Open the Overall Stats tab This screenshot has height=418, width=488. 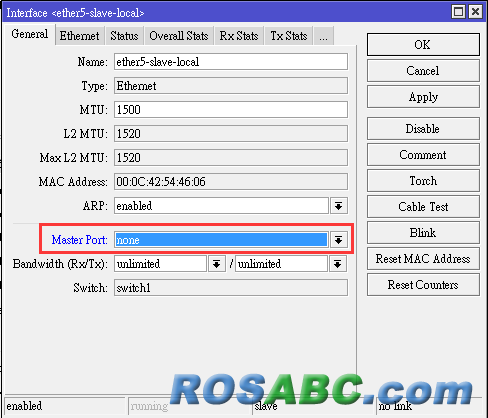[179, 36]
